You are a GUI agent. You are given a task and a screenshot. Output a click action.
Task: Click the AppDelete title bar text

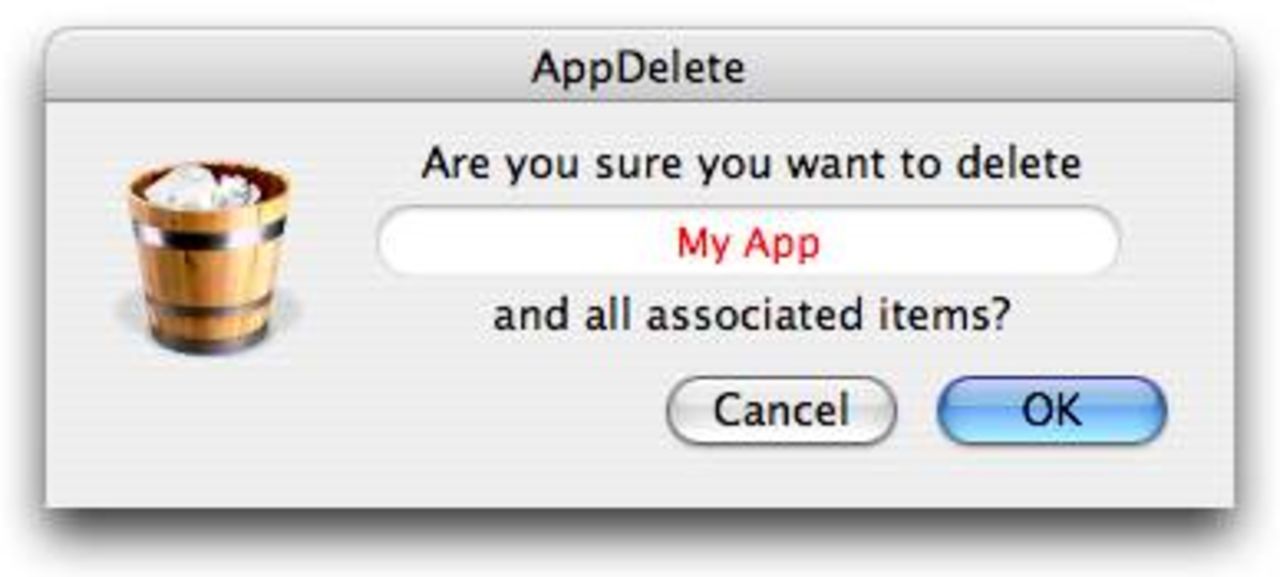click(640, 65)
